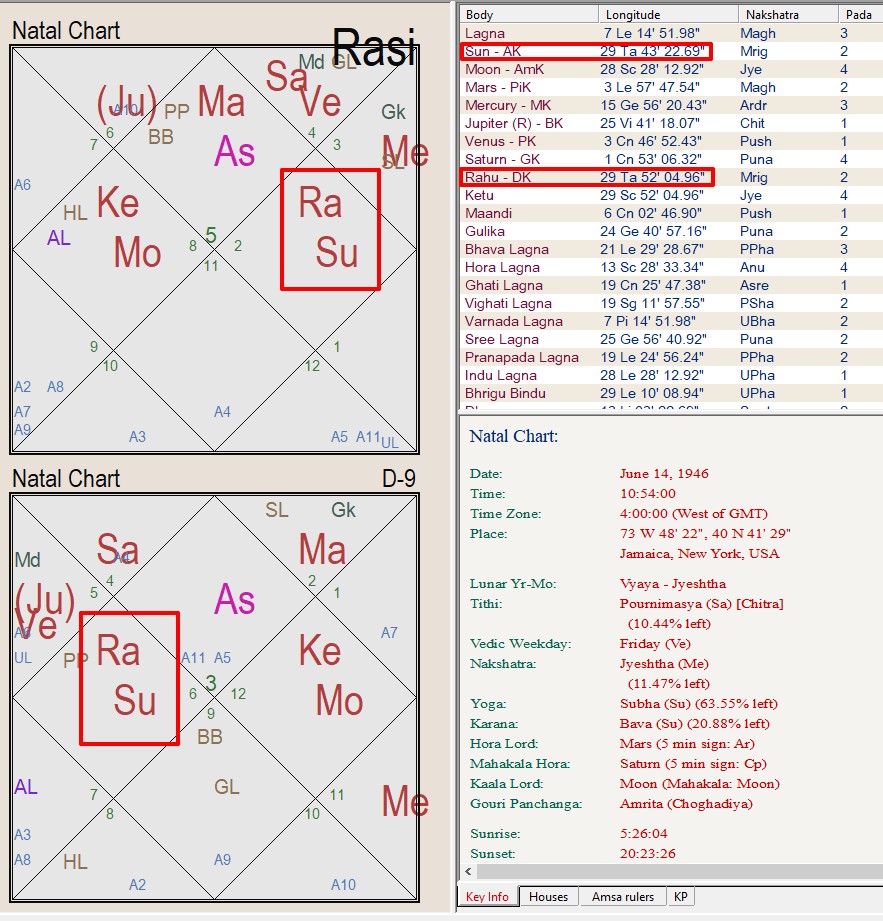This screenshot has height=921, width=883.
Task: Select the KP tab
Action: click(680, 897)
